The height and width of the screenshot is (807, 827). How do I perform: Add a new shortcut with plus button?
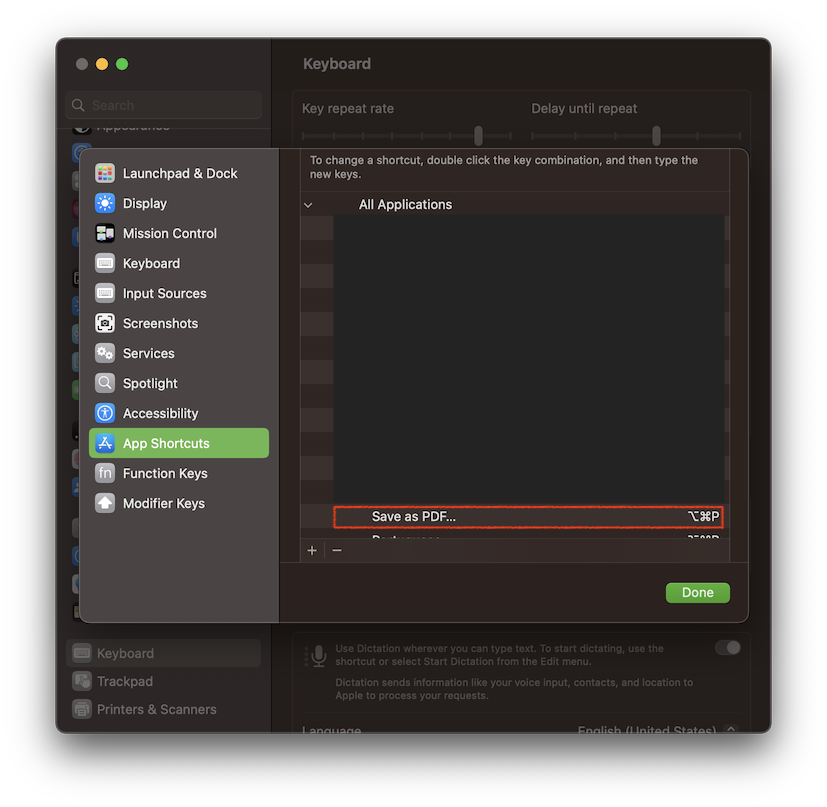(x=312, y=551)
